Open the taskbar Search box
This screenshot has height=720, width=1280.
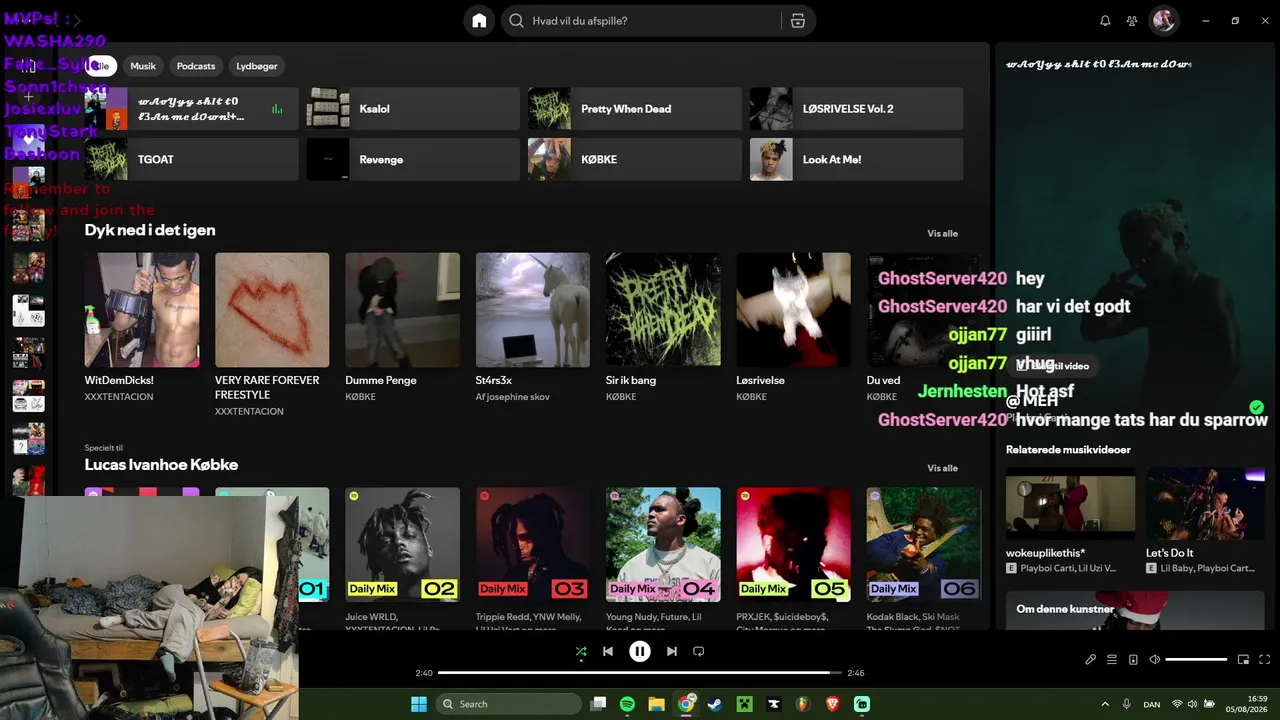(508, 704)
